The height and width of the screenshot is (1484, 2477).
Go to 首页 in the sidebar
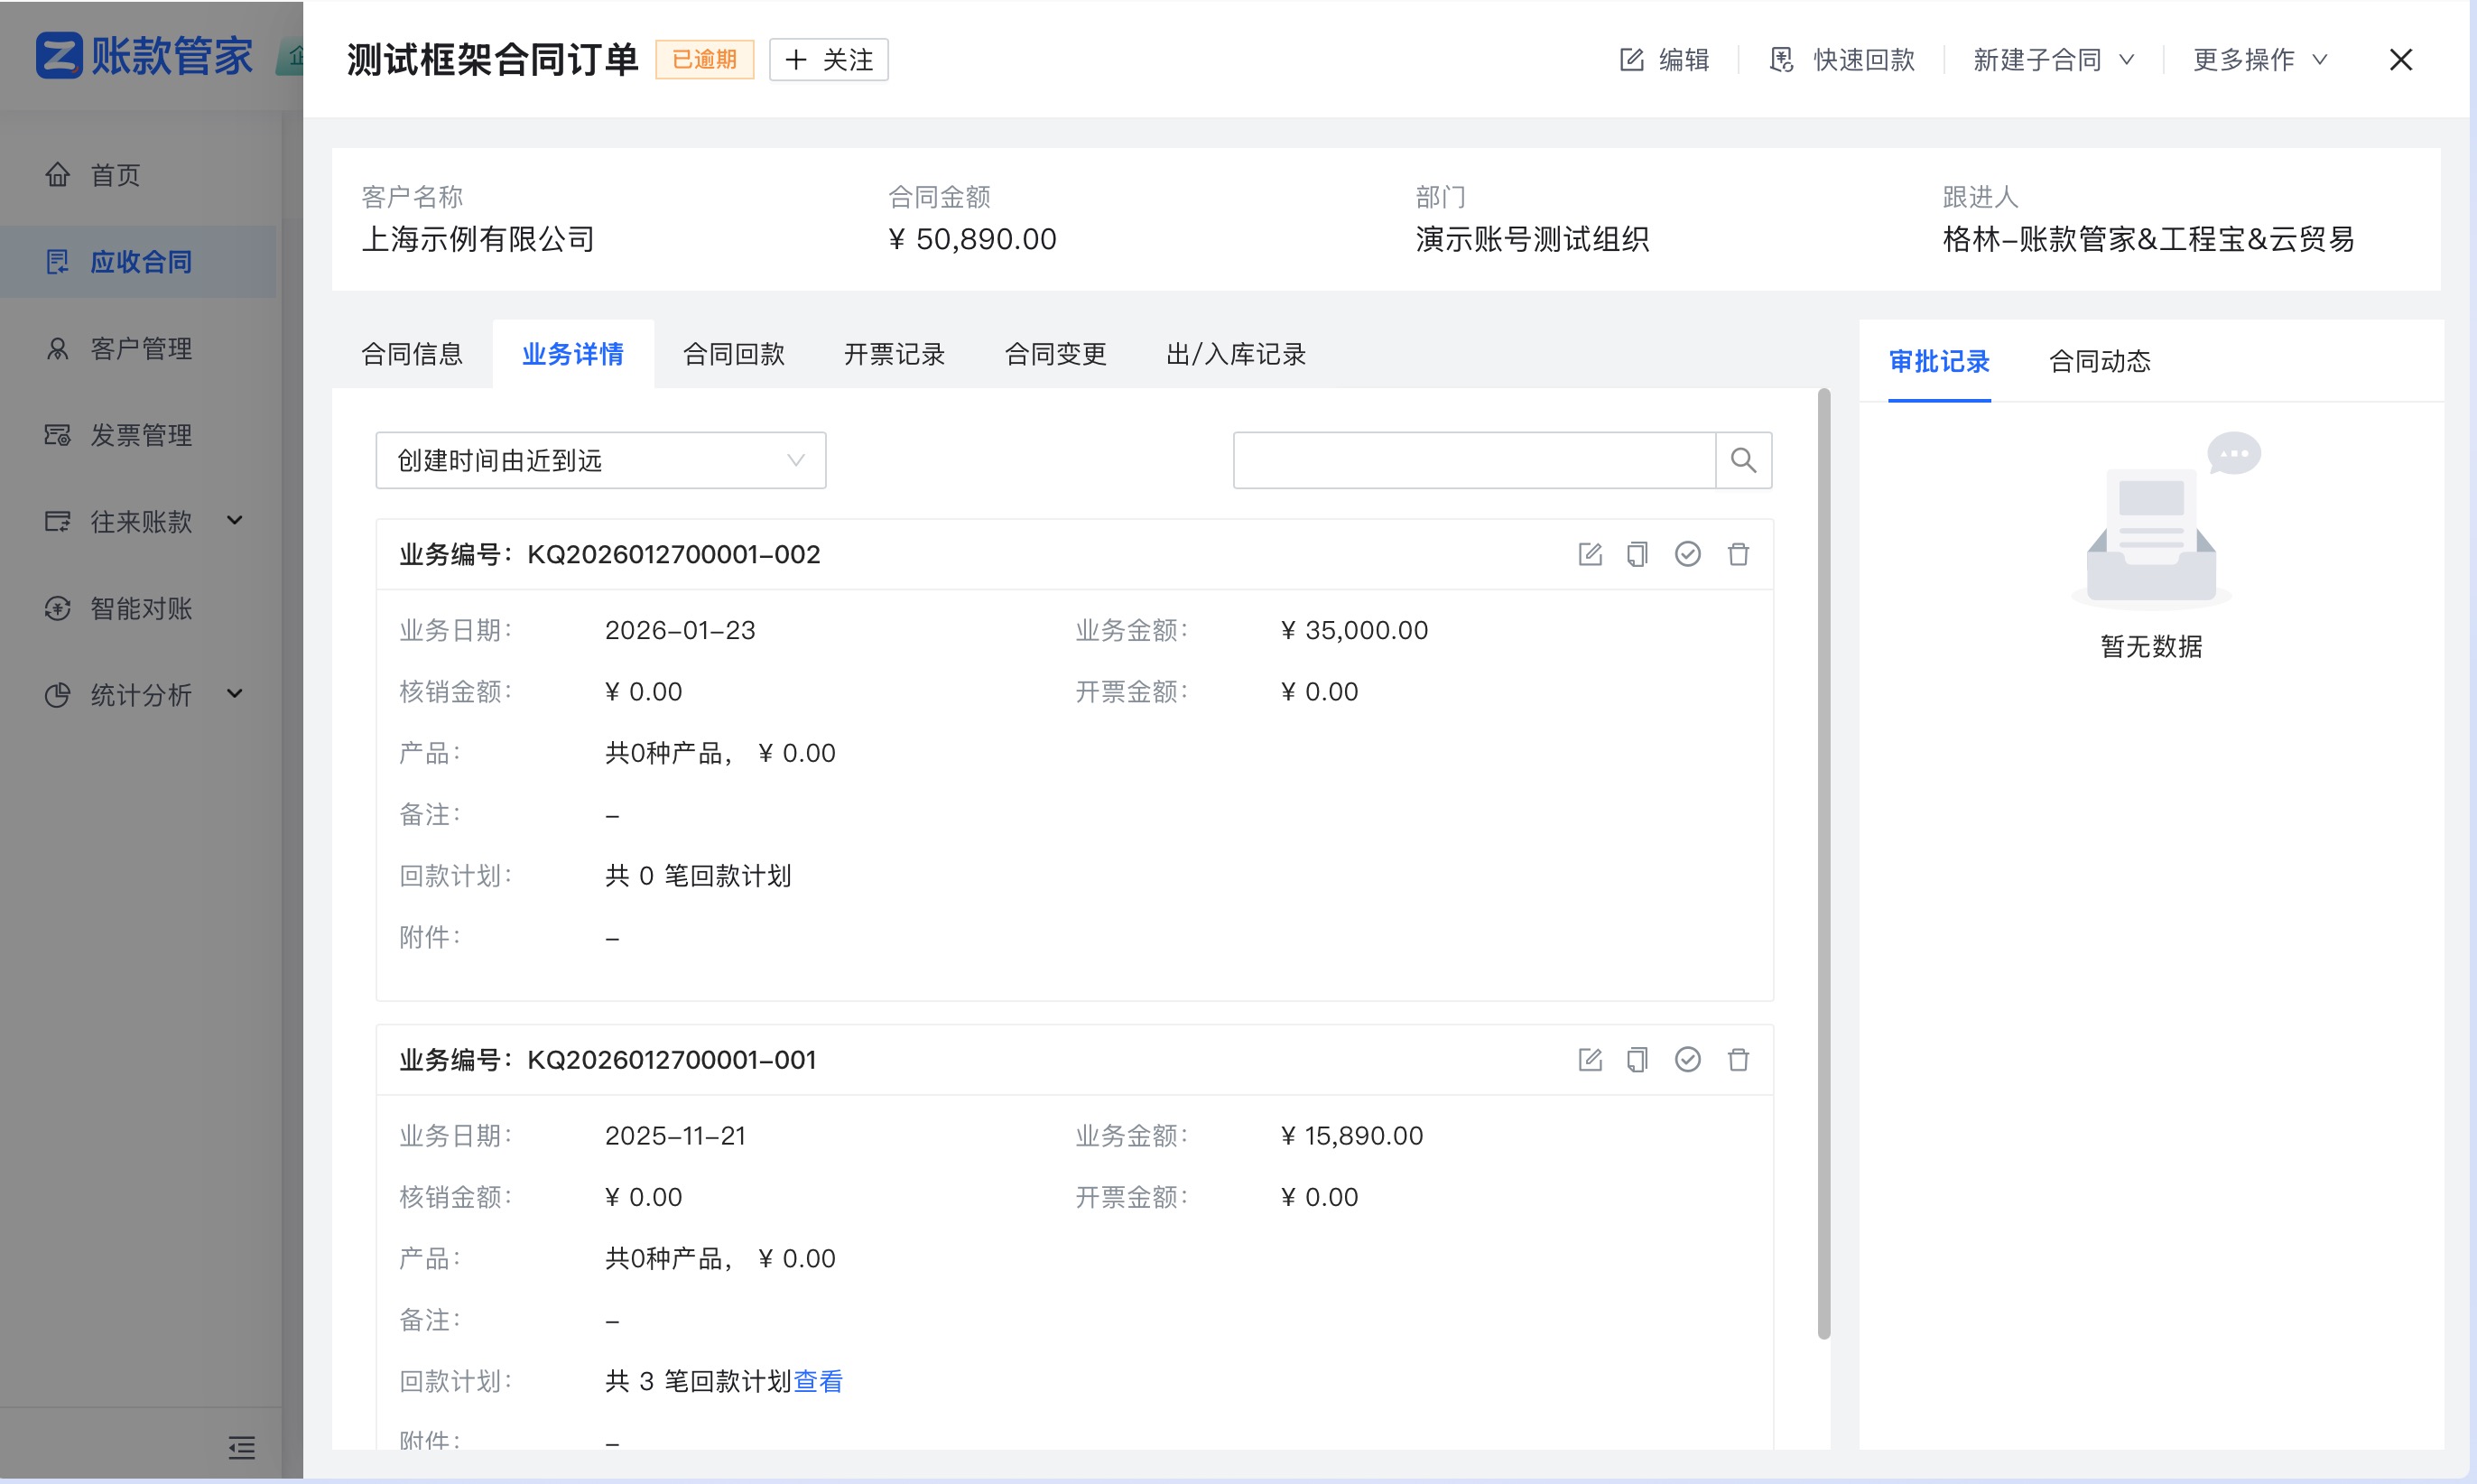(x=139, y=175)
